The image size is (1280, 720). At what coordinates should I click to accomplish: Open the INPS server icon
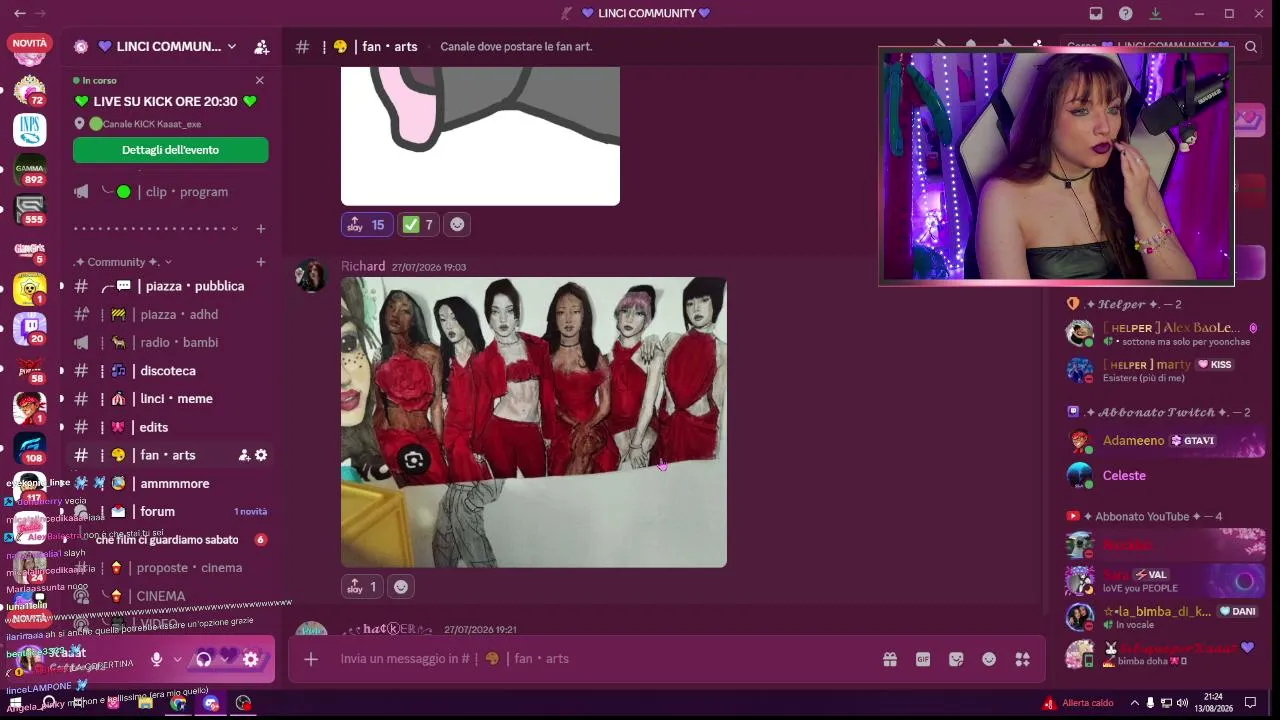pos(30,129)
